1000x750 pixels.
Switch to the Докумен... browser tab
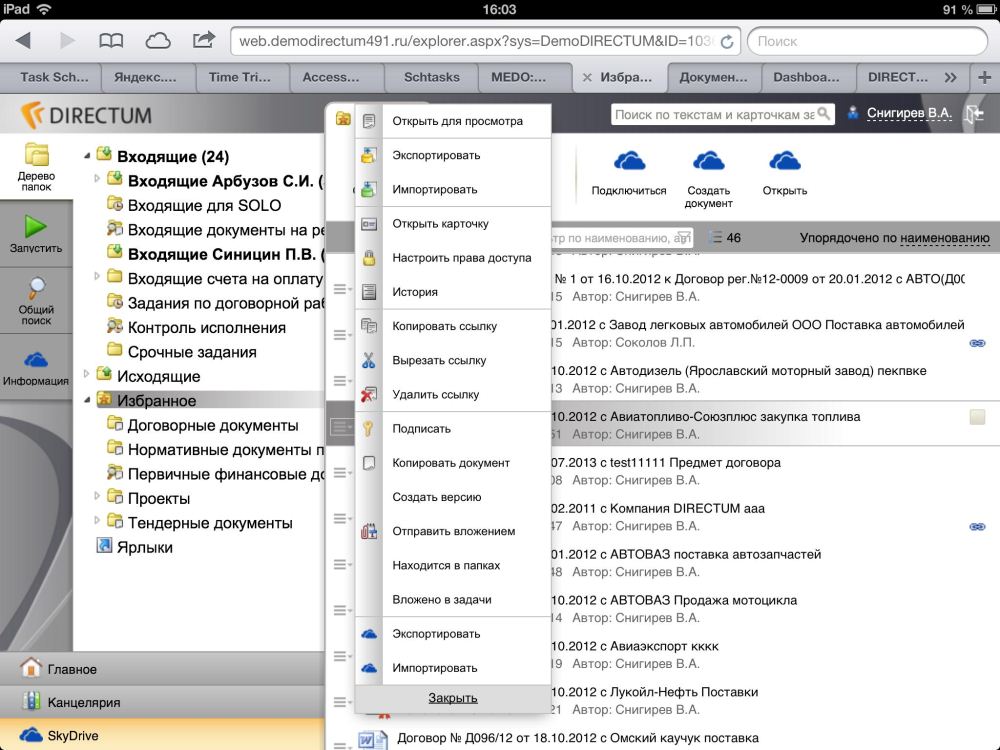[714, 77]
